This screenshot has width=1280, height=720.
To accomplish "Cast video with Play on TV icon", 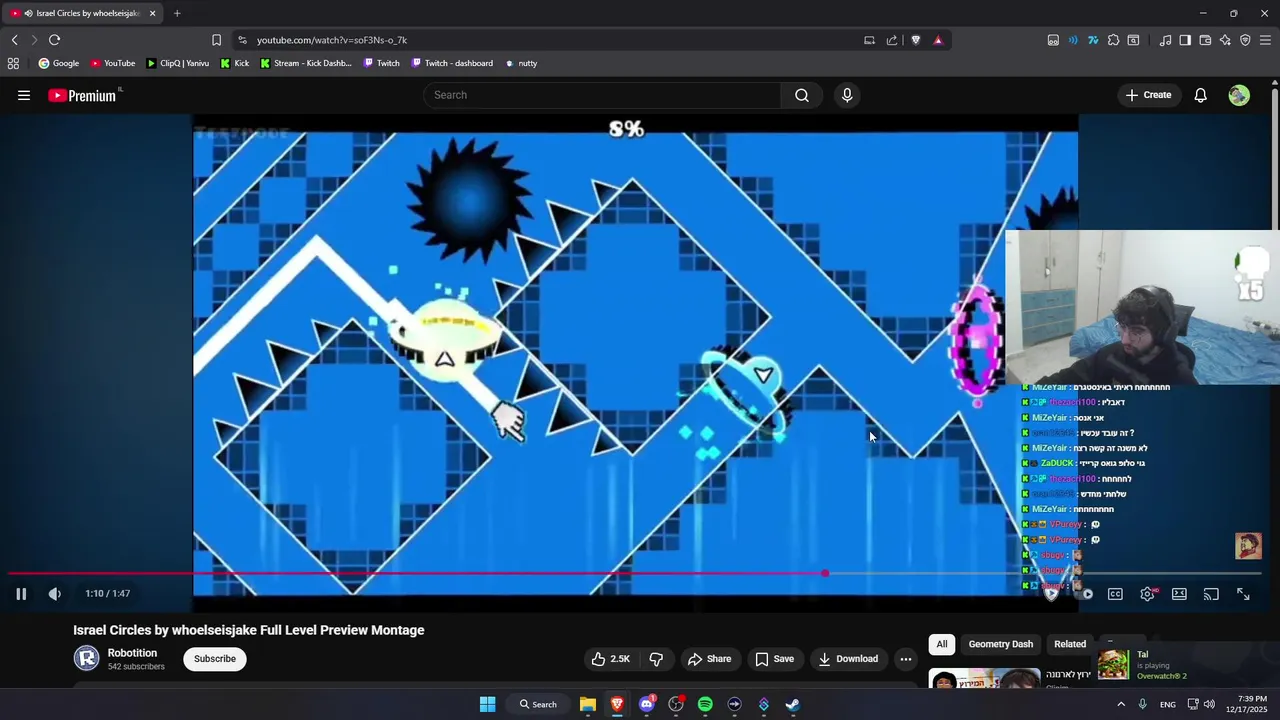I will tap(1211, 594).
